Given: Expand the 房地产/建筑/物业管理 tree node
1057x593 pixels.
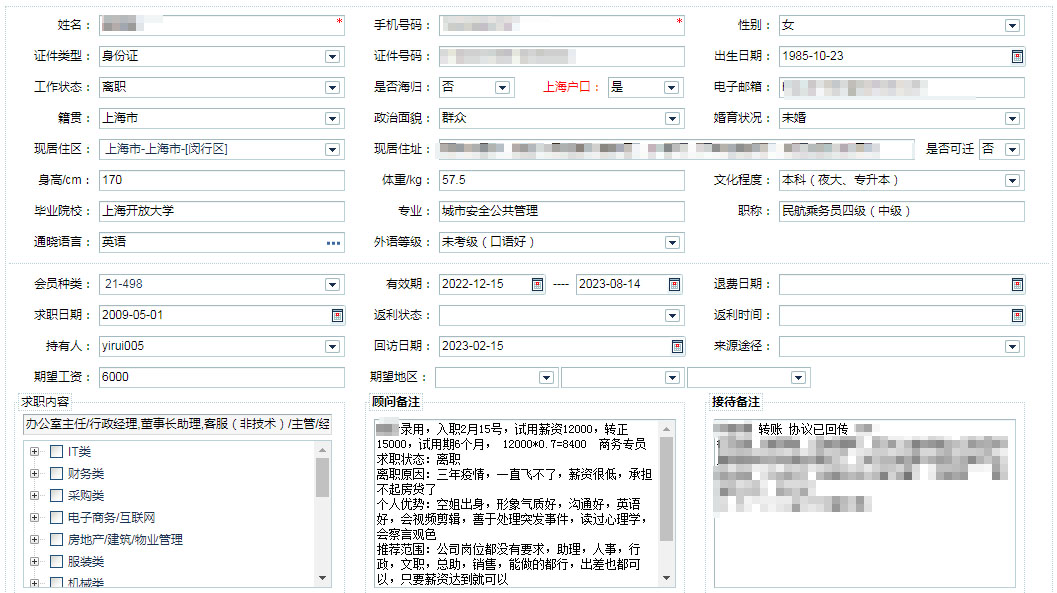Looking at the screenshot, I should point(34,539).
